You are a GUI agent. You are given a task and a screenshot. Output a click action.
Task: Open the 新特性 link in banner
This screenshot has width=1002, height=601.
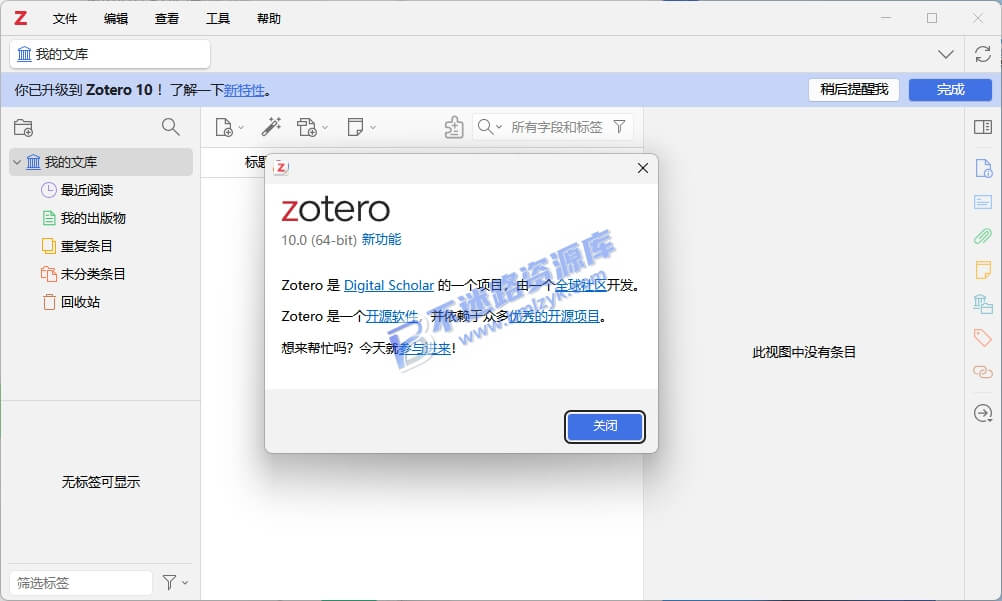pyautogui.click(x=243, y=90)
